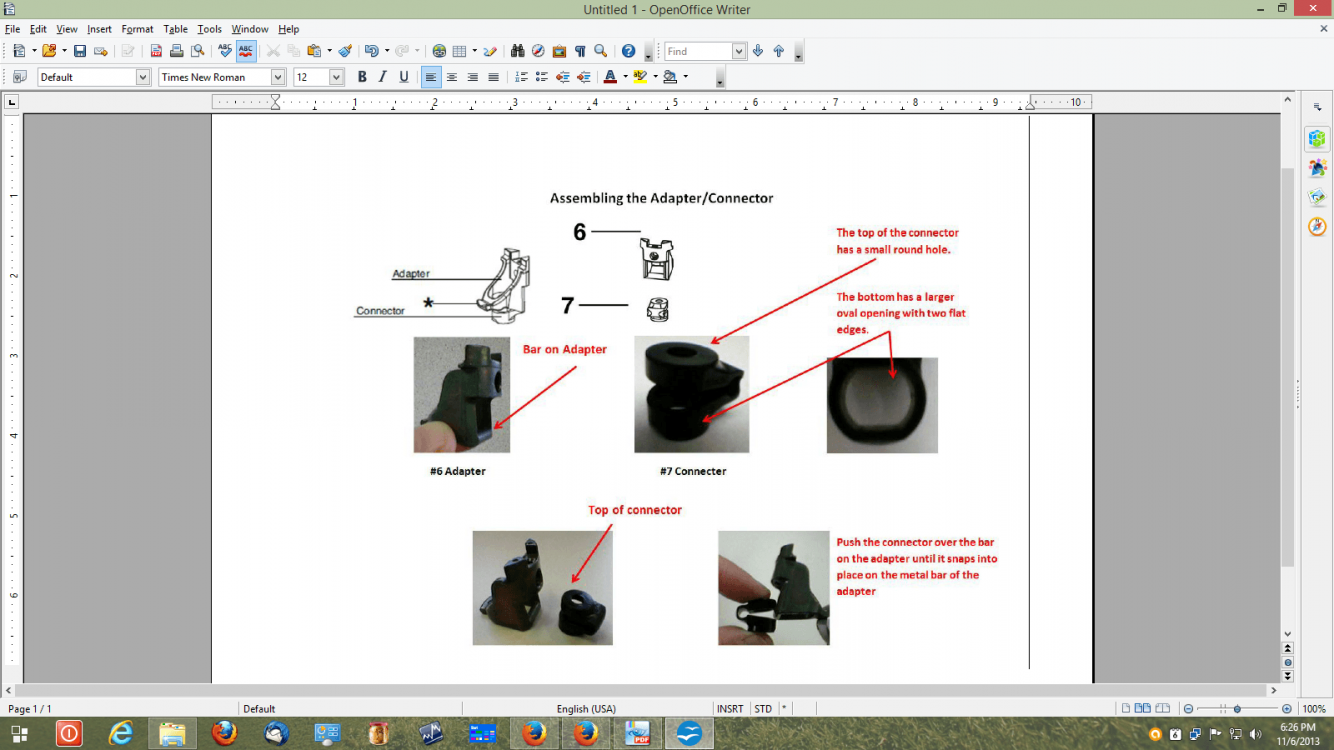Toggle Bold formatting
Screen dimensions: 1334x750
pyautogui.click(x=362, y=77)
